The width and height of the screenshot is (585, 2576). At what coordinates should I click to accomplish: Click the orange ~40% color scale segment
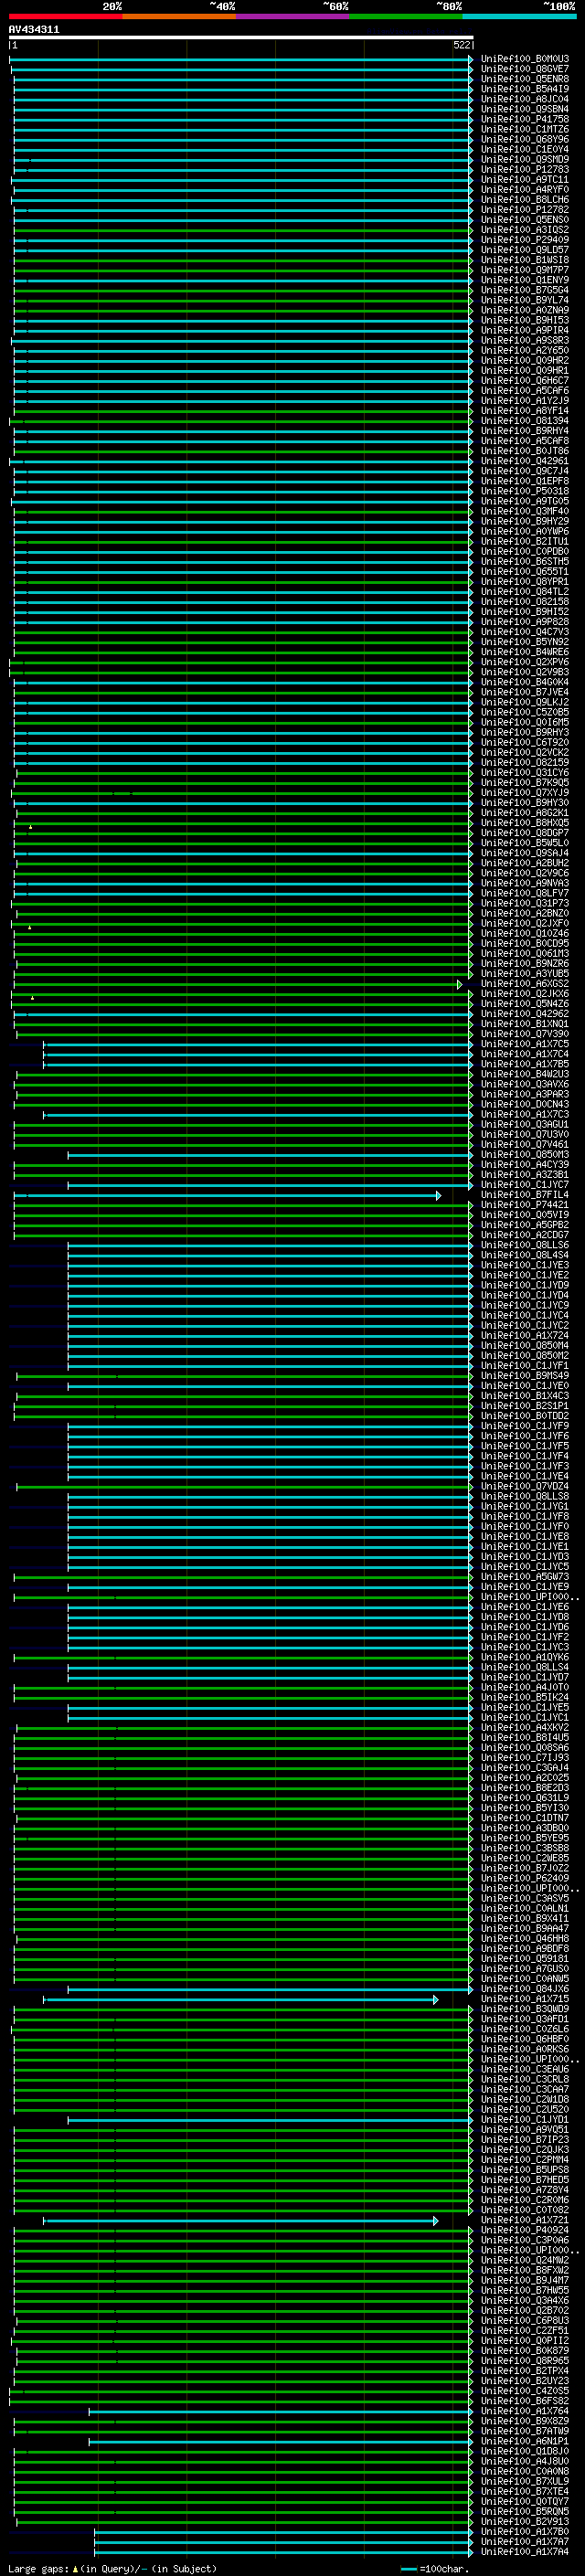click(x=179, y=17)
